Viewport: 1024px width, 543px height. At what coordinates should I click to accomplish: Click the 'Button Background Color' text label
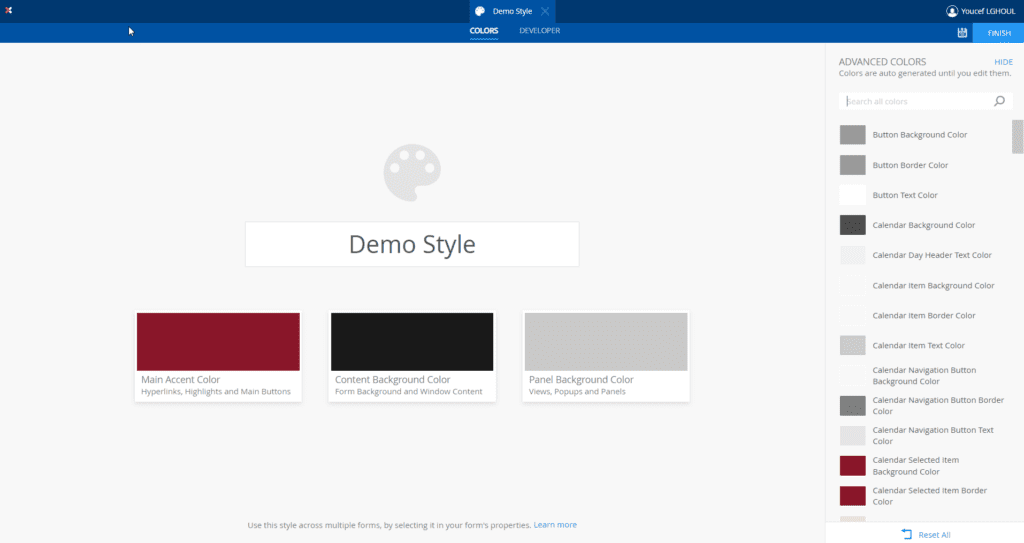tap(920, 135)
